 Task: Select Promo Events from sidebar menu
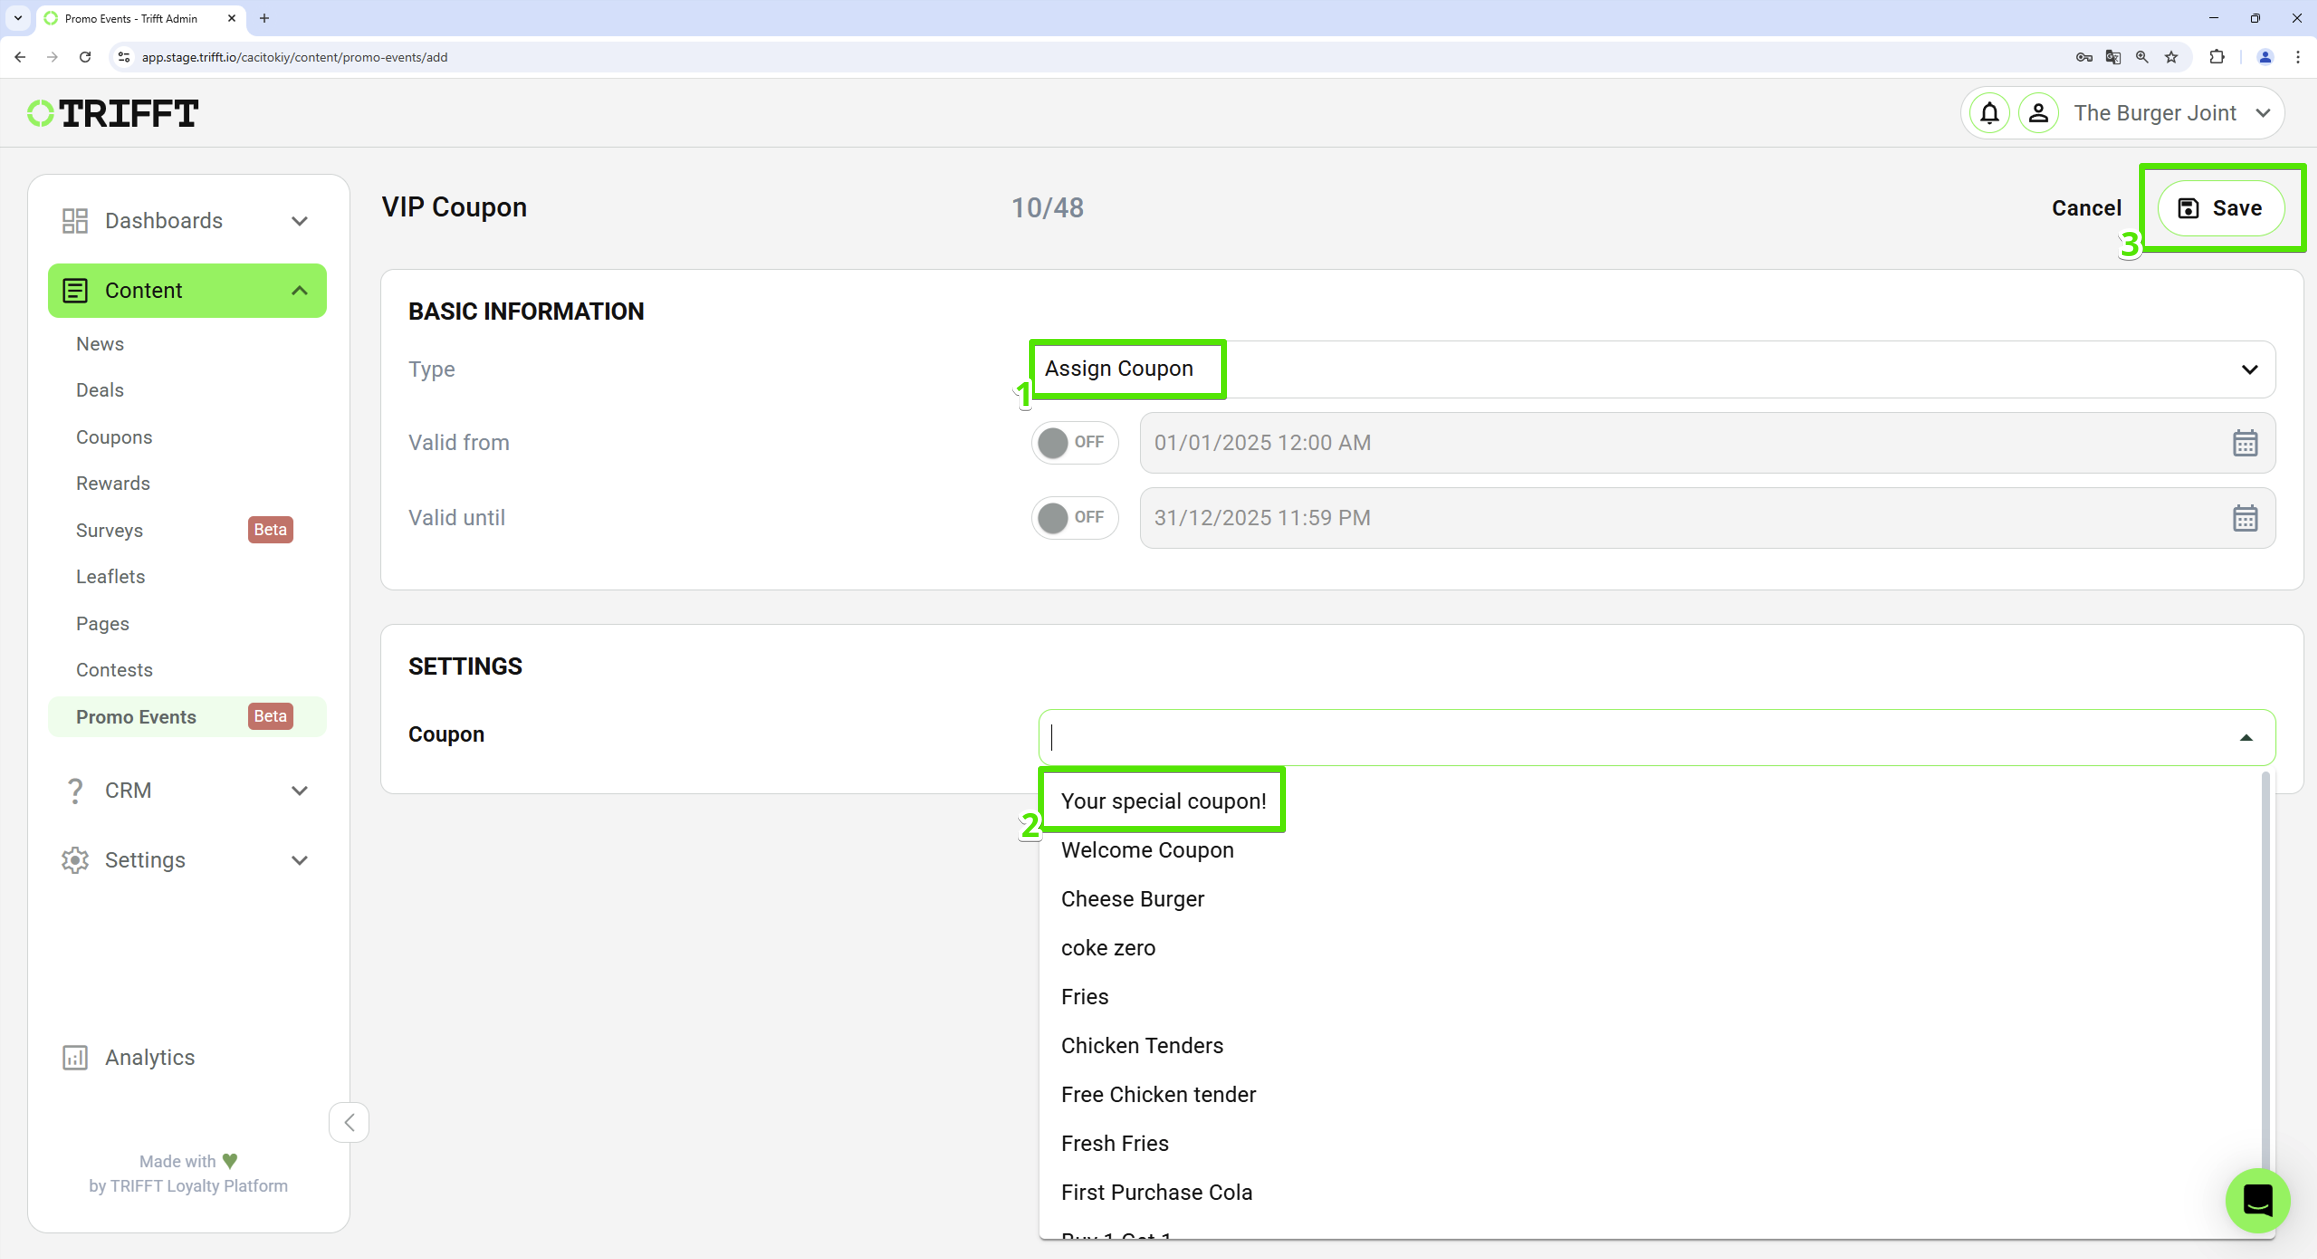coord(136,716)
